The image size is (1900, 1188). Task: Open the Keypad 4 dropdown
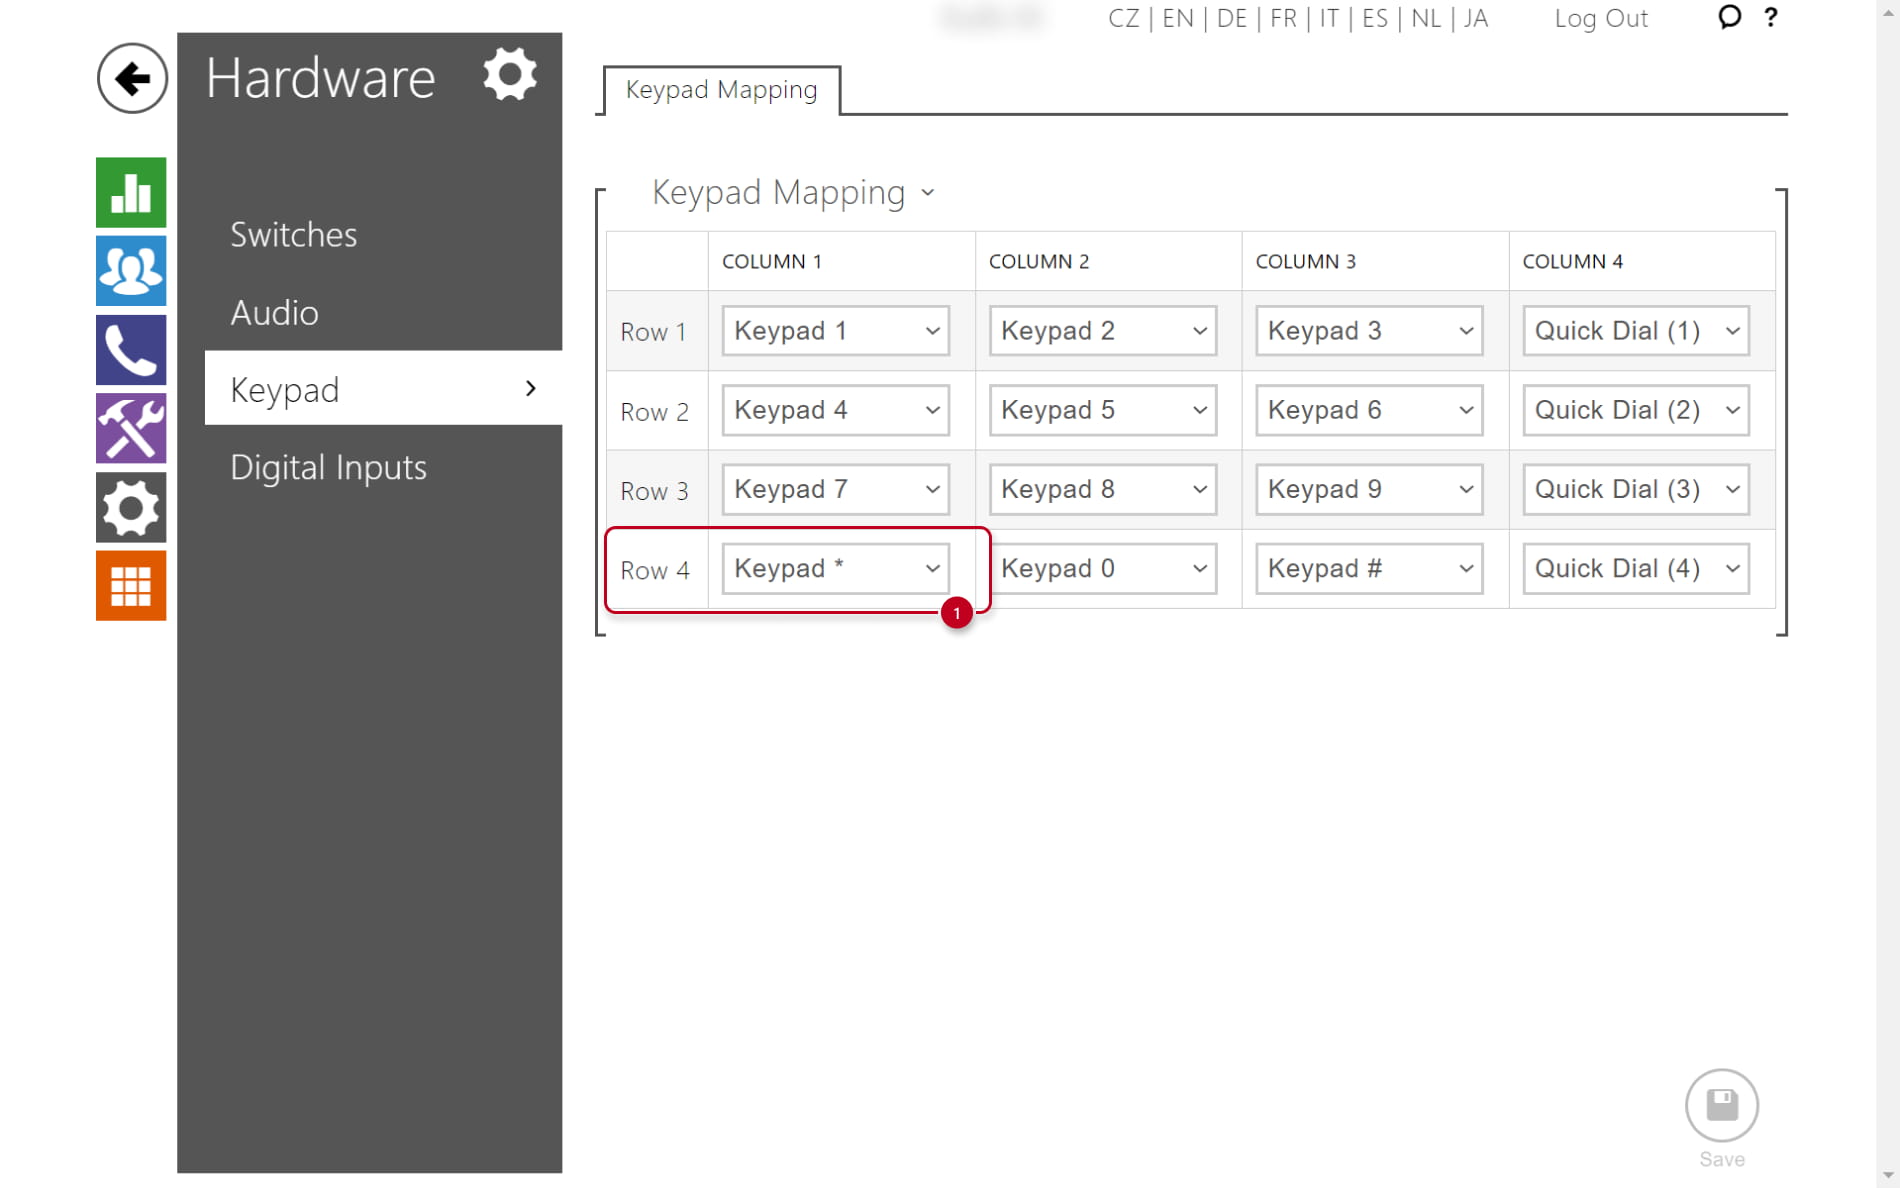click(x=836, y=410)
